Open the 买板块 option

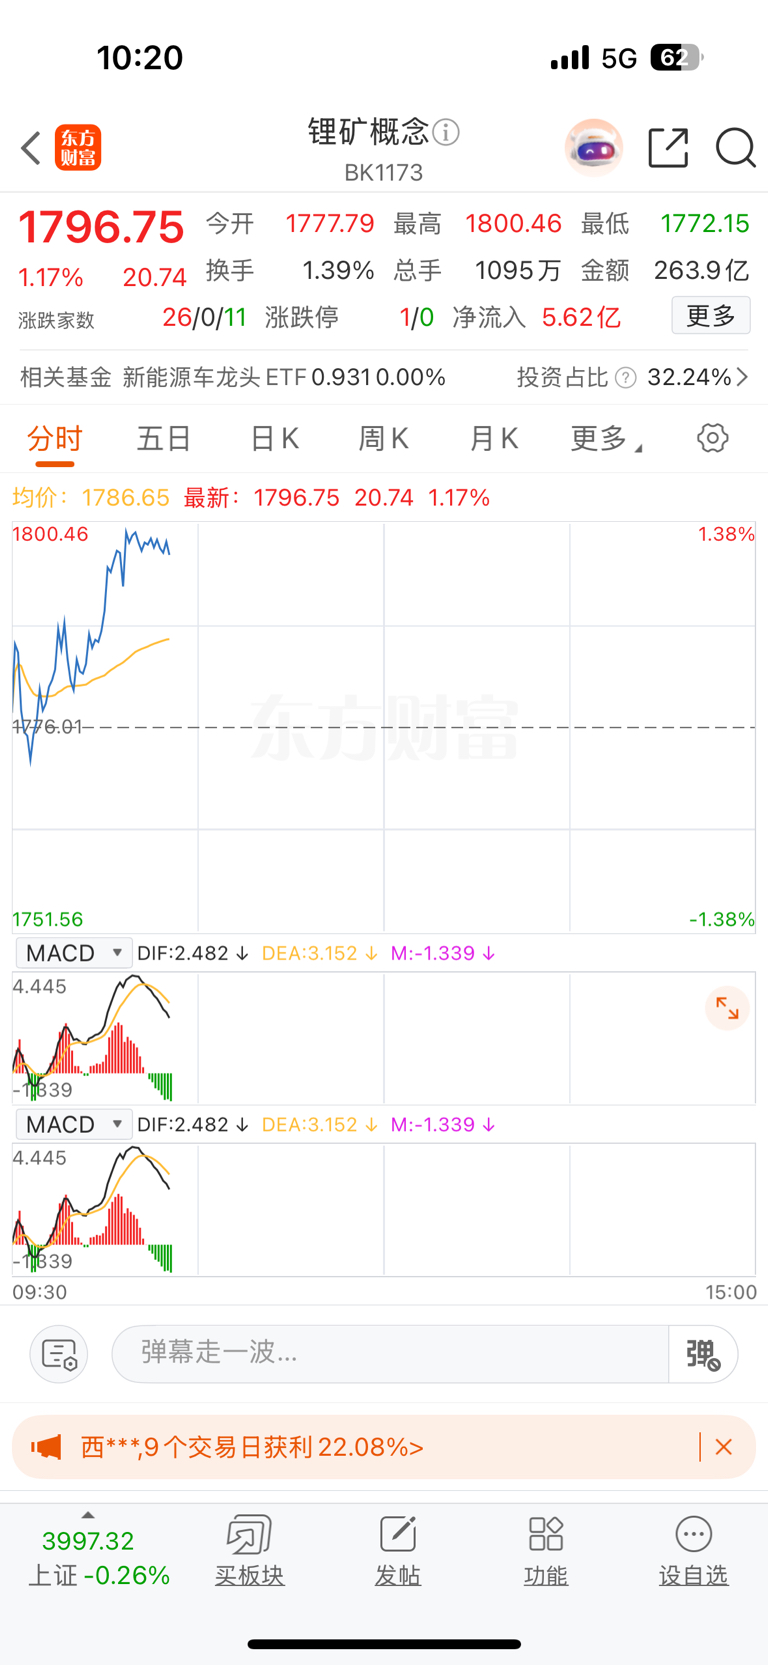click(x=249, y=1551)
